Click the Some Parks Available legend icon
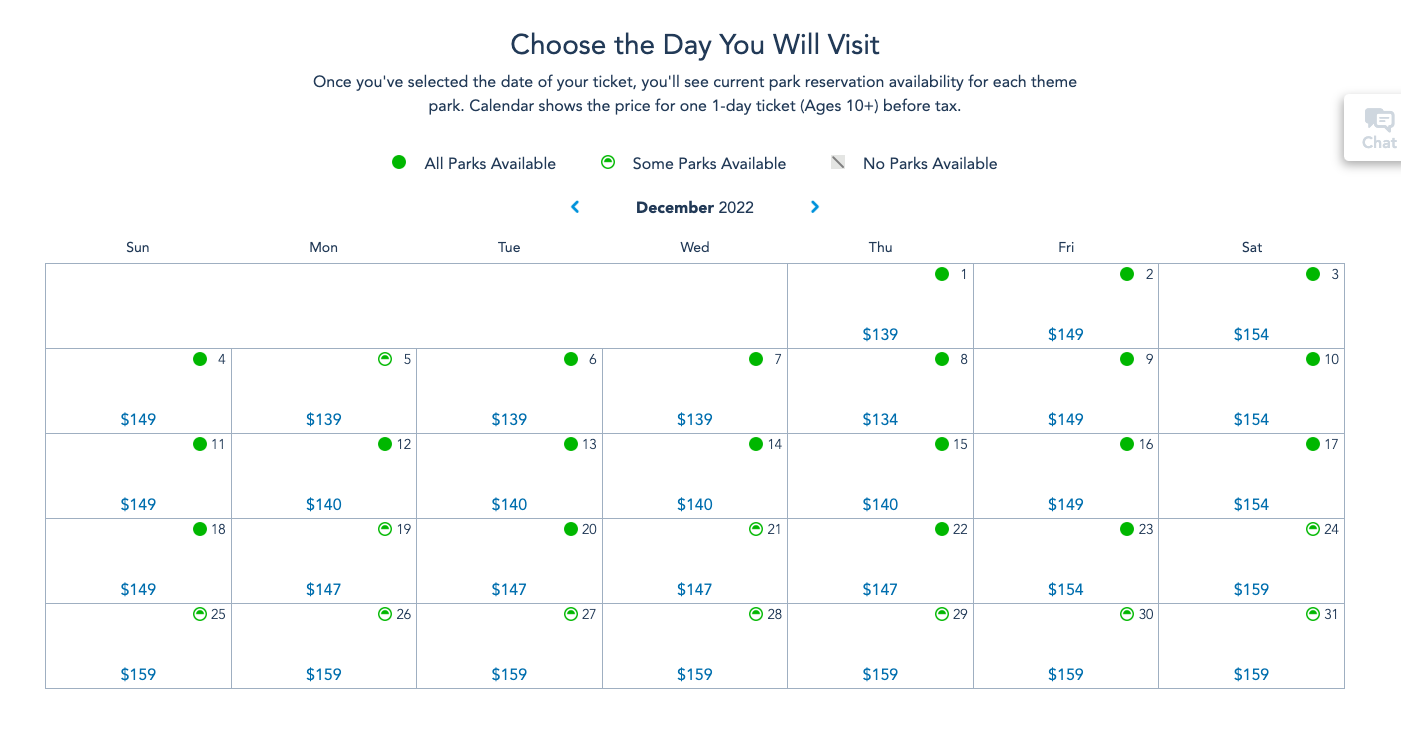Viewport: 1401px width, 733px height. point(607,163)
